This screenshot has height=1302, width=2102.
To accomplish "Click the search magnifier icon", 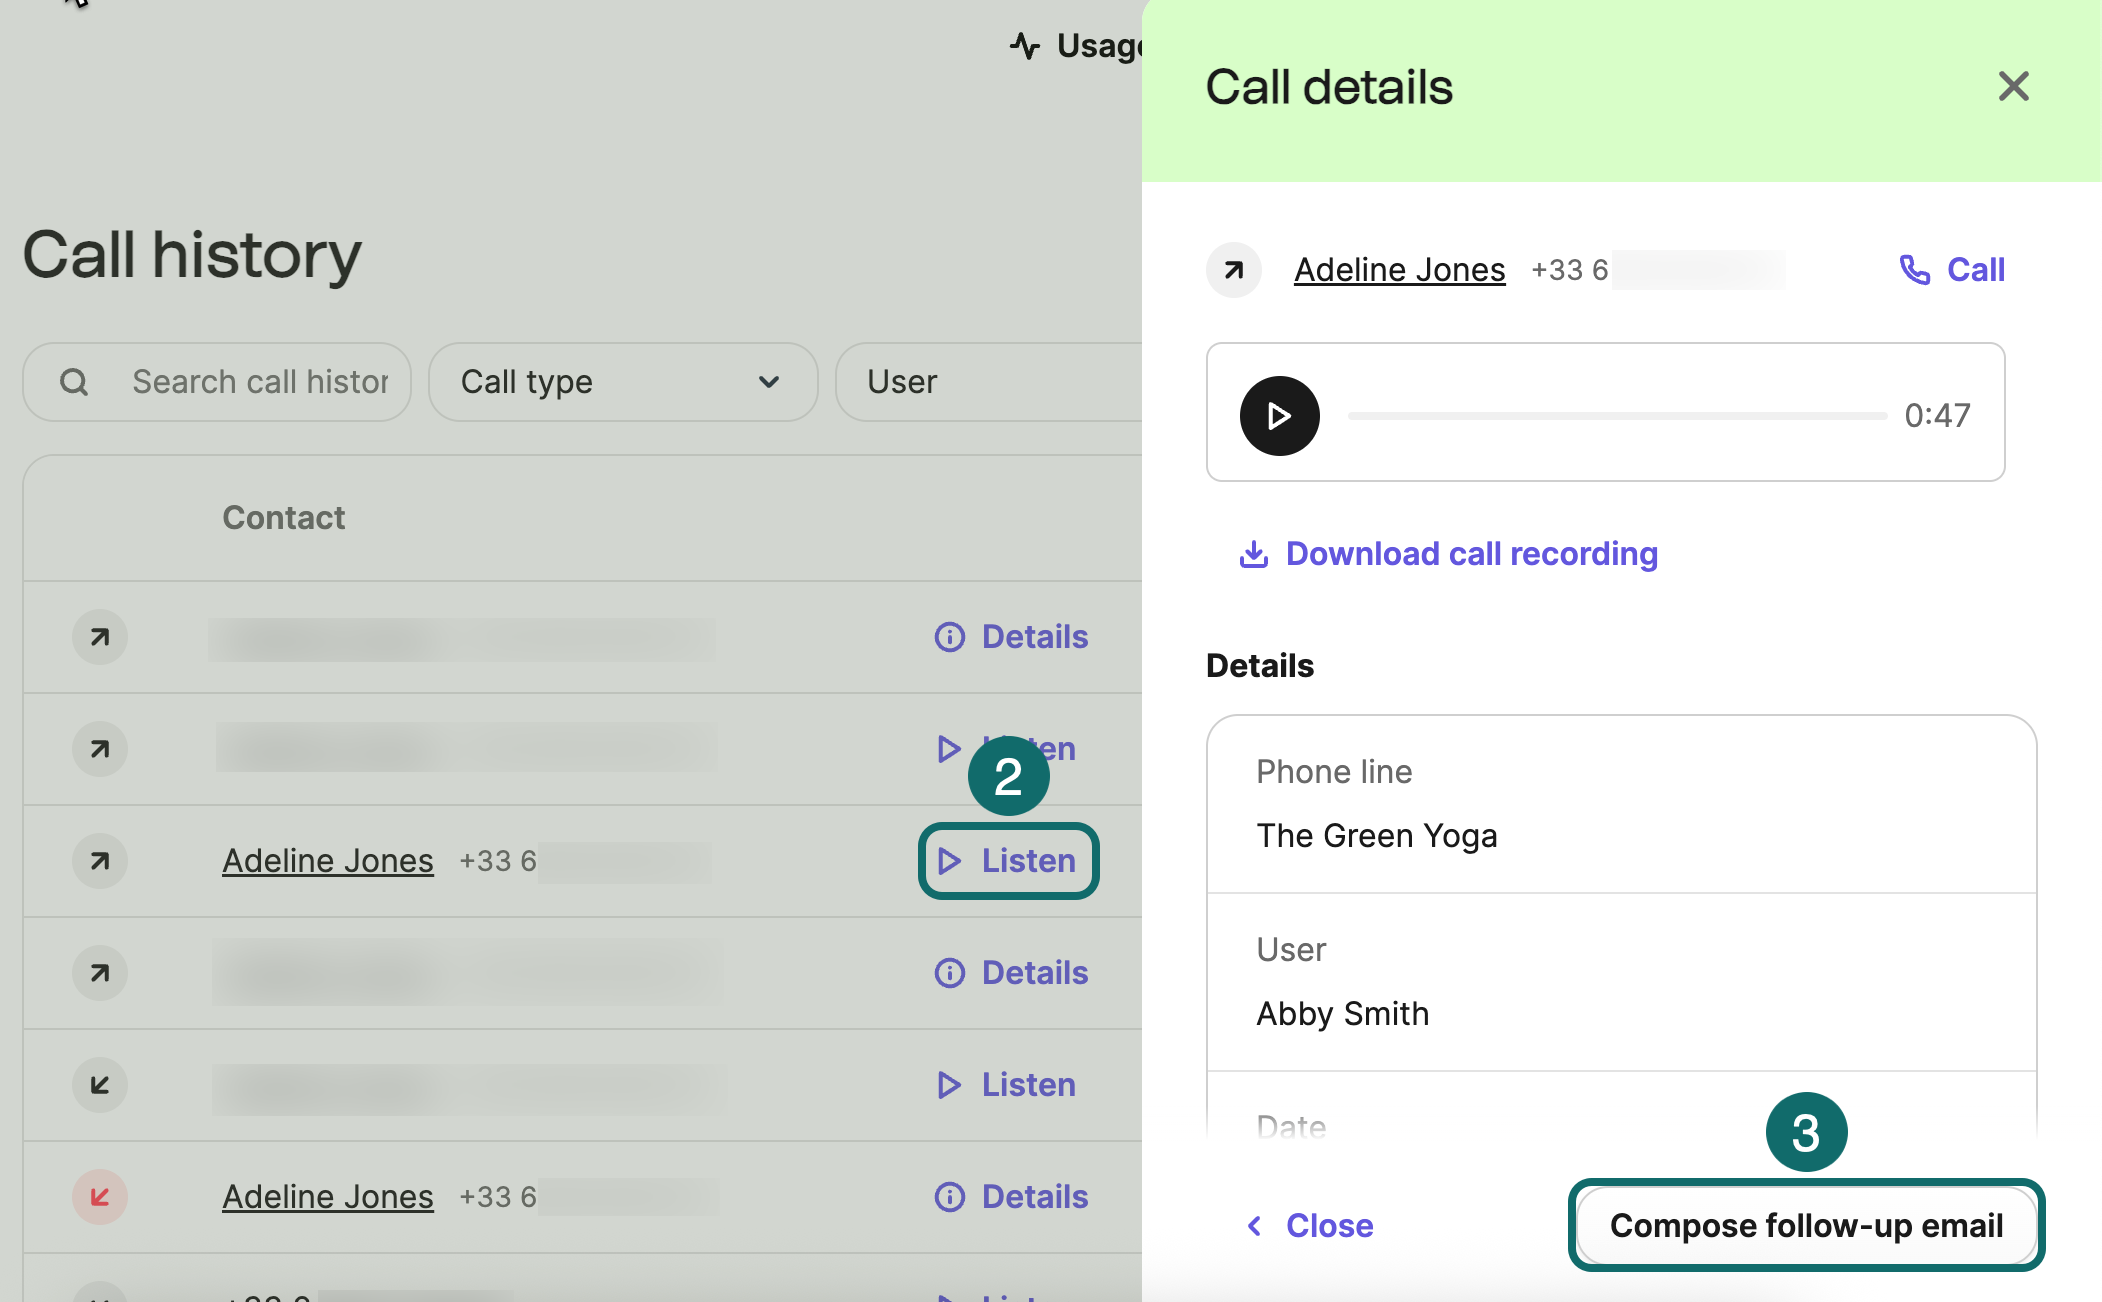I will 74,382.
